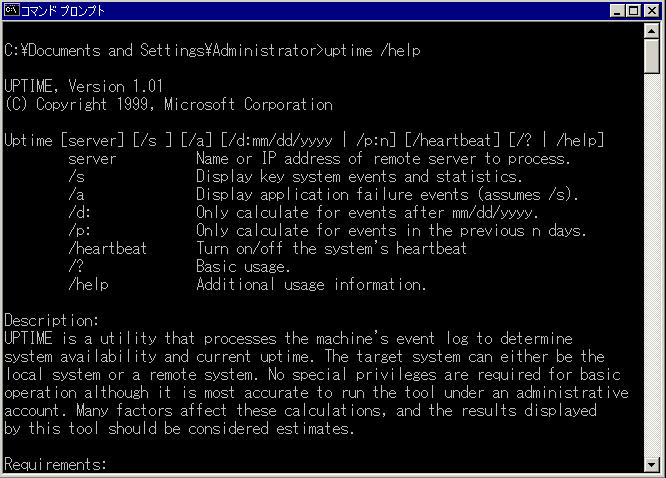Click the vertical scrollbar thumb
Viewport: 666px width, 478px height.
652,56
